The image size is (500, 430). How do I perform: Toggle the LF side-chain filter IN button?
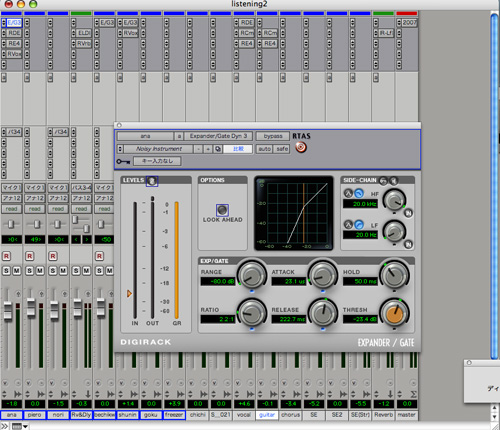click(408, 244)
